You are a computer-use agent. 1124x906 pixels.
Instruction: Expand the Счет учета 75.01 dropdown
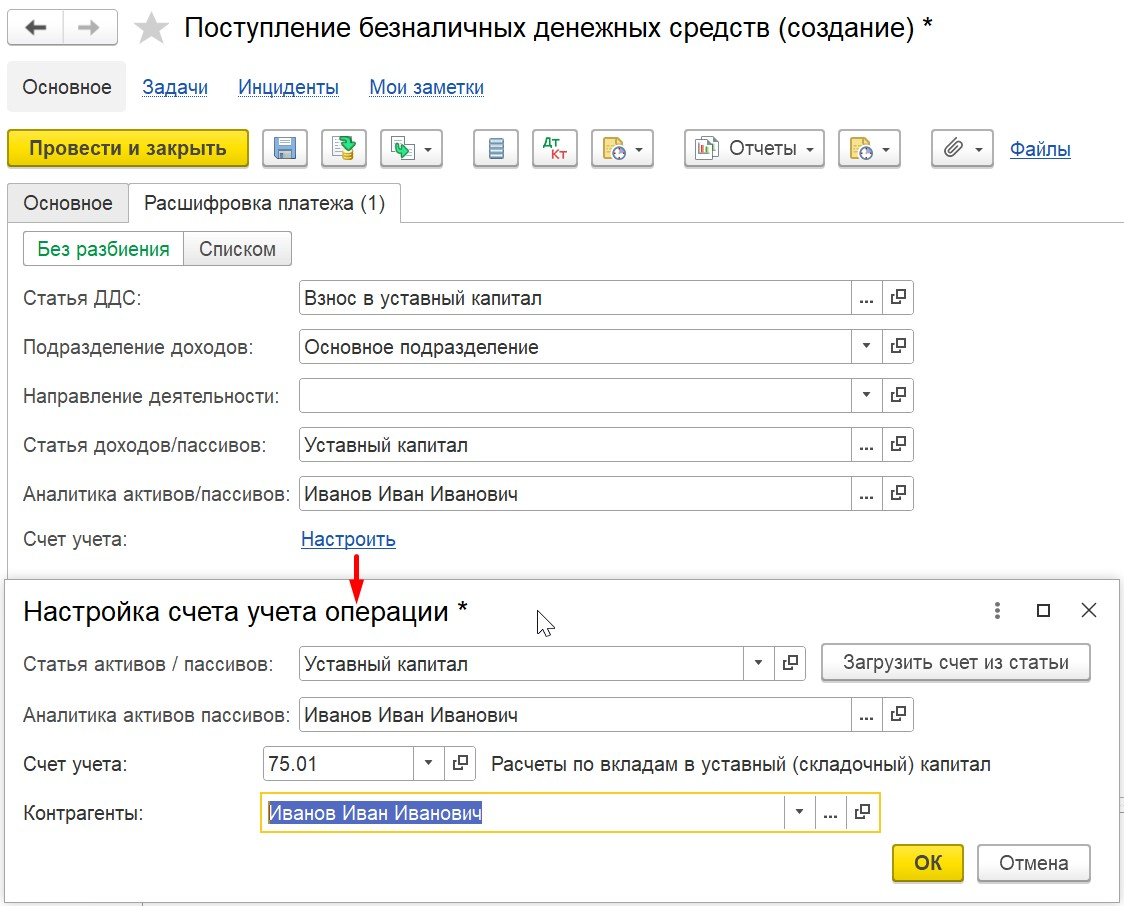pos(429,763)
